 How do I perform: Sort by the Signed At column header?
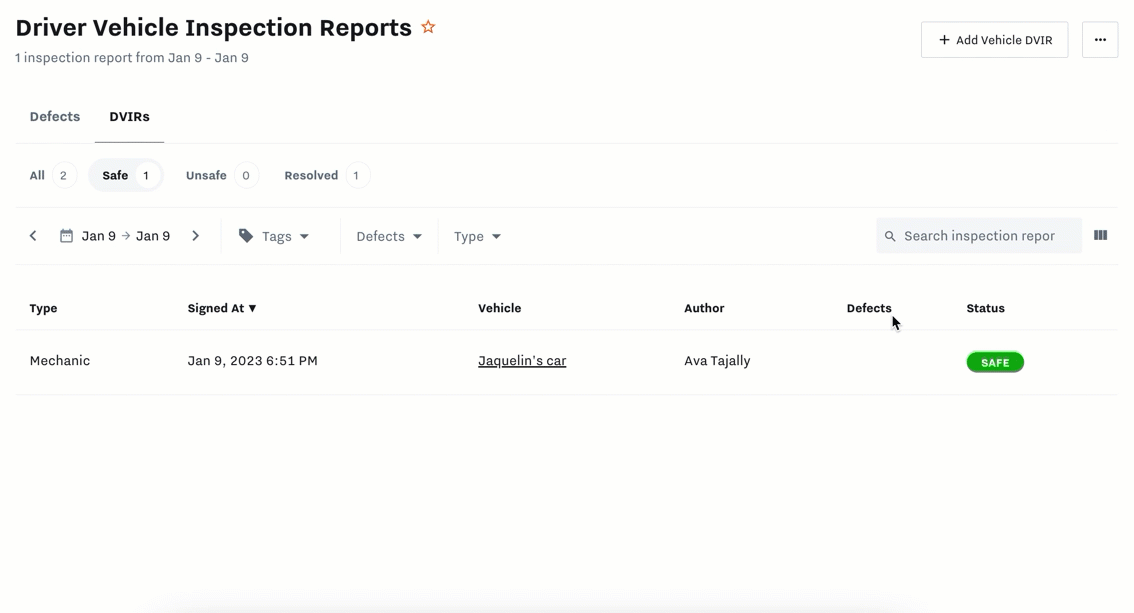222,308
